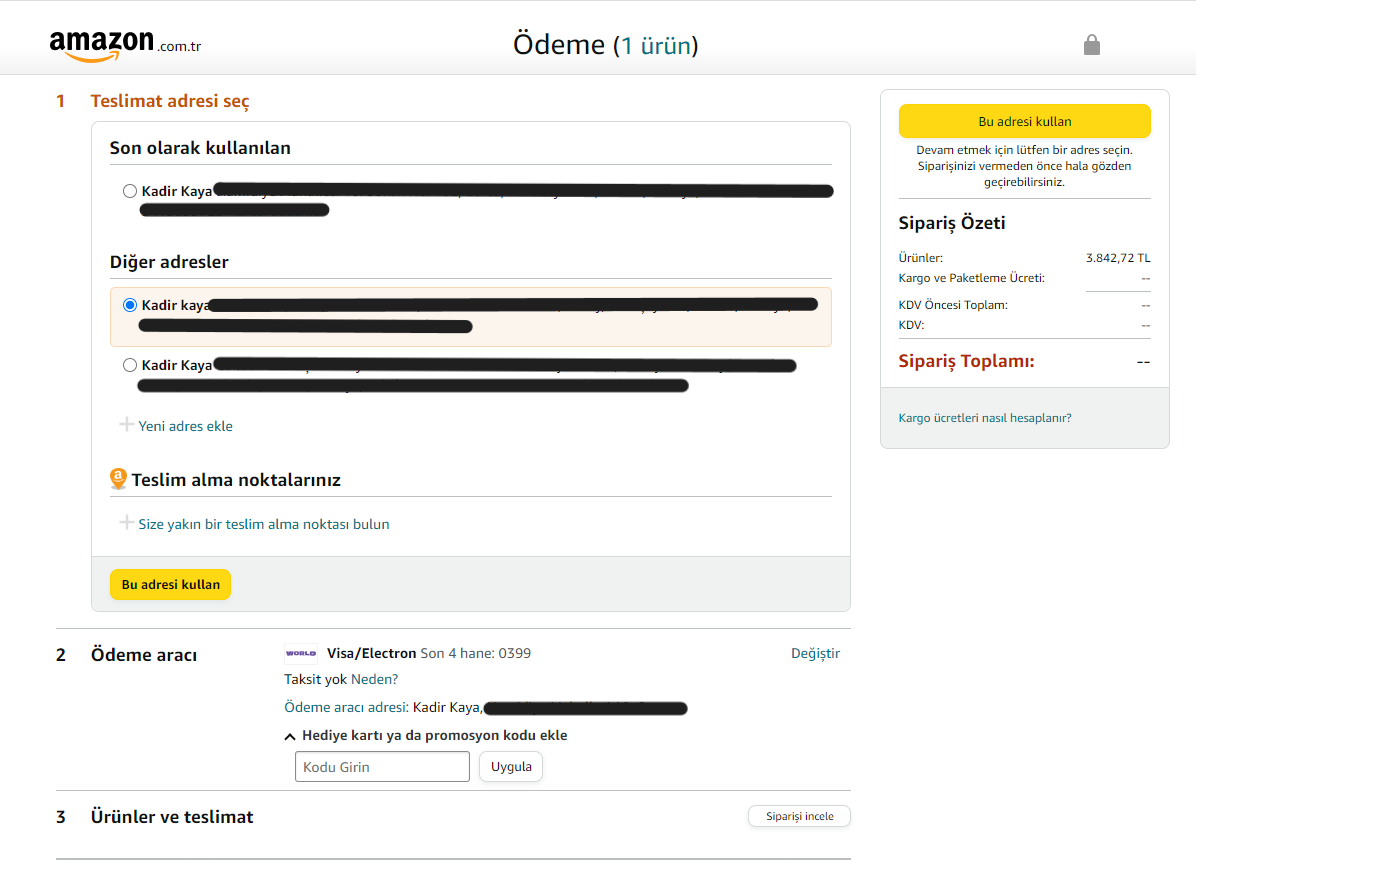This screenshot has width=1380, height=869.
Task: Click Değiştir to change payment method
Action: pos(815,653)
